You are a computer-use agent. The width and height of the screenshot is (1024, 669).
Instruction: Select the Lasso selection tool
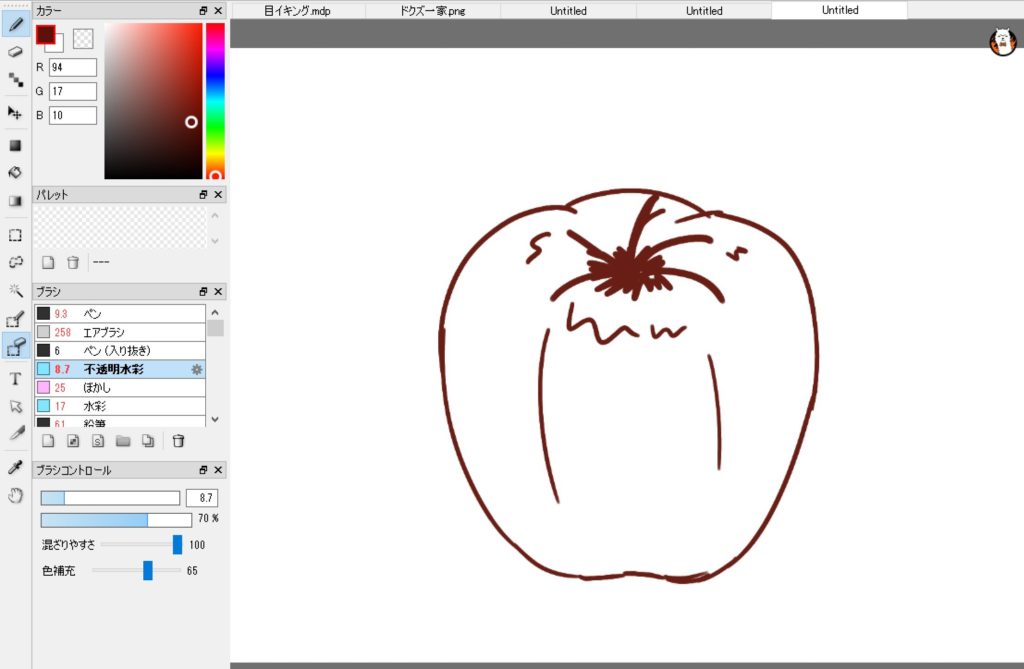15,262
